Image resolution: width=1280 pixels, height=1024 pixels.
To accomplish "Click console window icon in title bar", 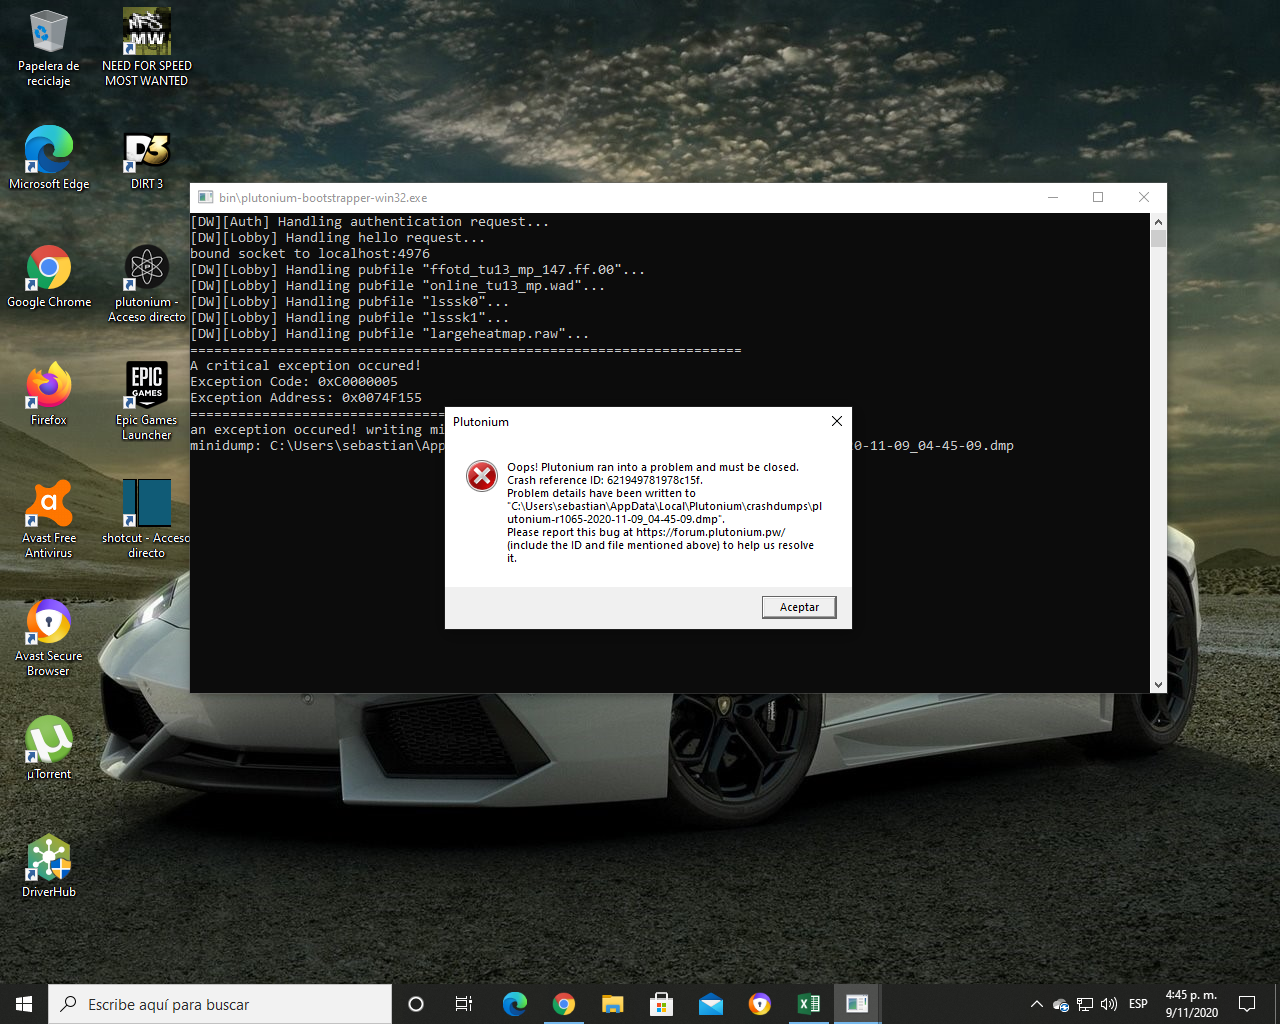I will point(205,197).
